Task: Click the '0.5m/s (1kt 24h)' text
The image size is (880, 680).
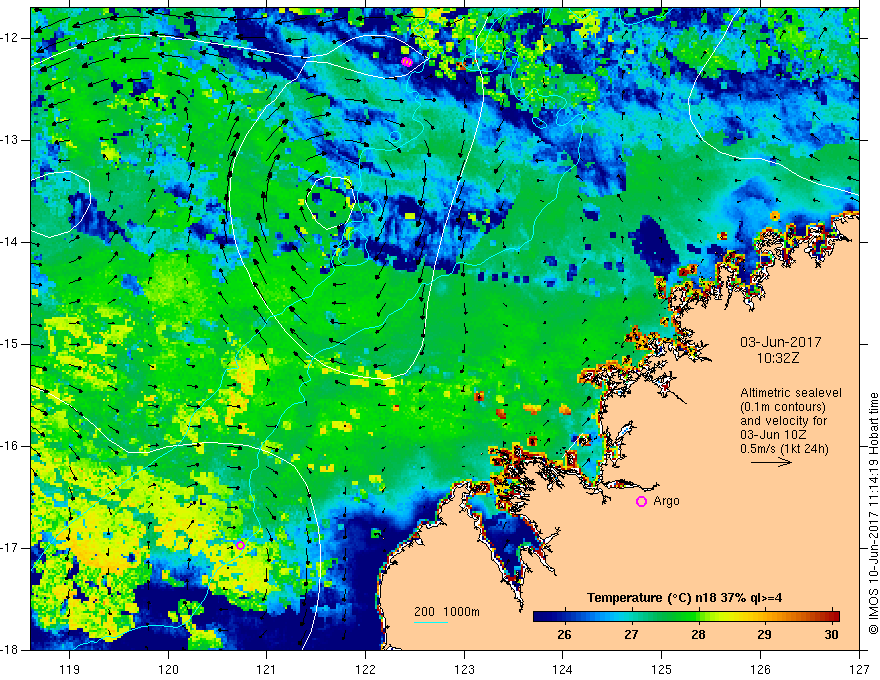Action: [784, 449]
